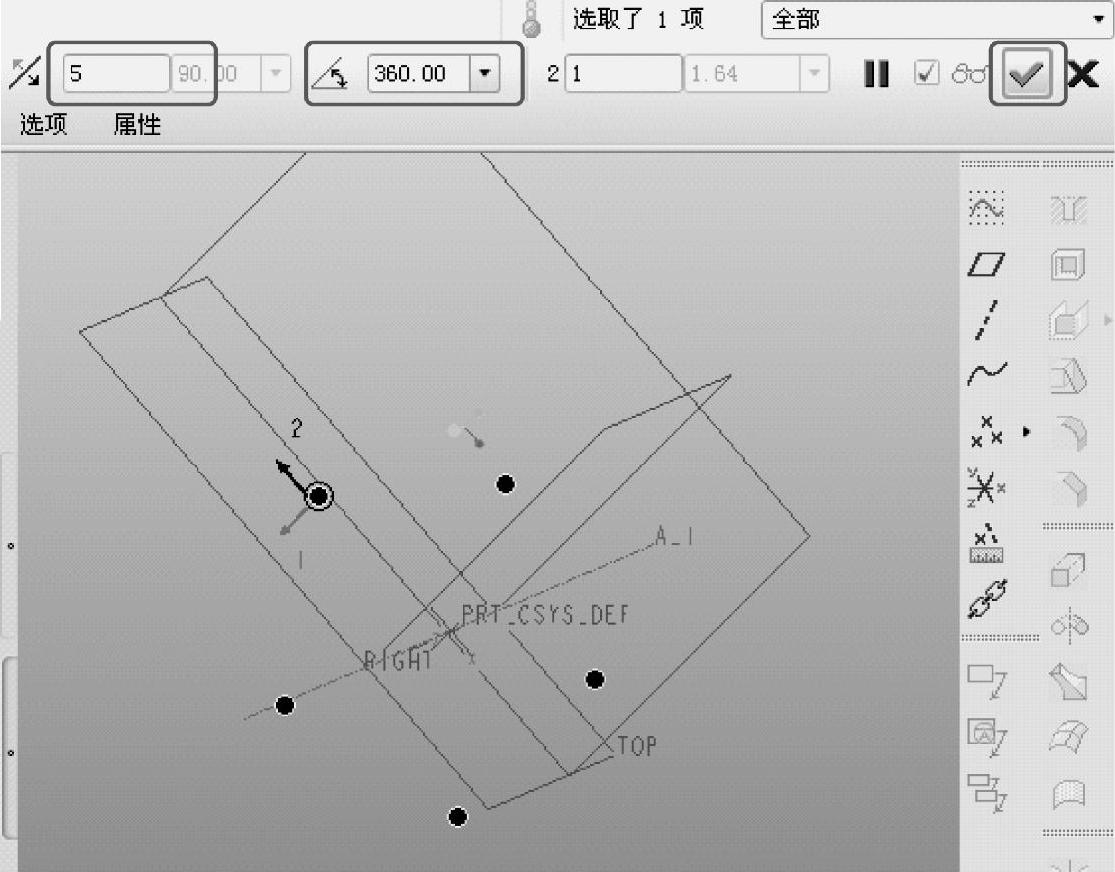Open the 选项 panel tab
Screen dimensions: 1115x872
click(43, 125)
